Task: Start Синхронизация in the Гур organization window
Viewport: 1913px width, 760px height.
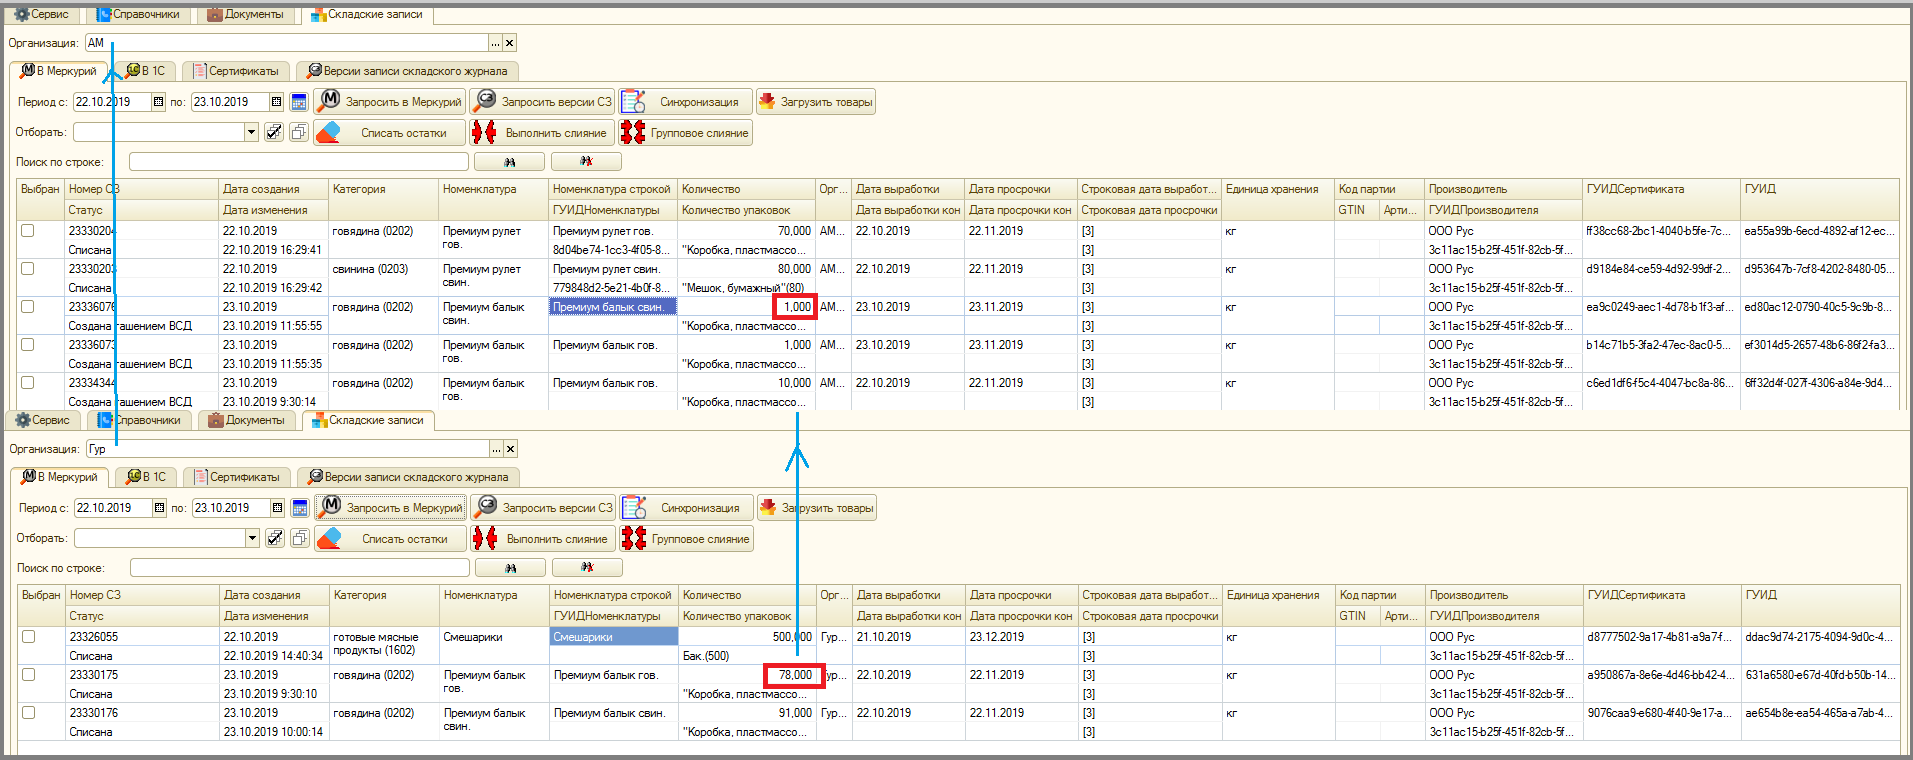Action: click(x=686, y=508)
